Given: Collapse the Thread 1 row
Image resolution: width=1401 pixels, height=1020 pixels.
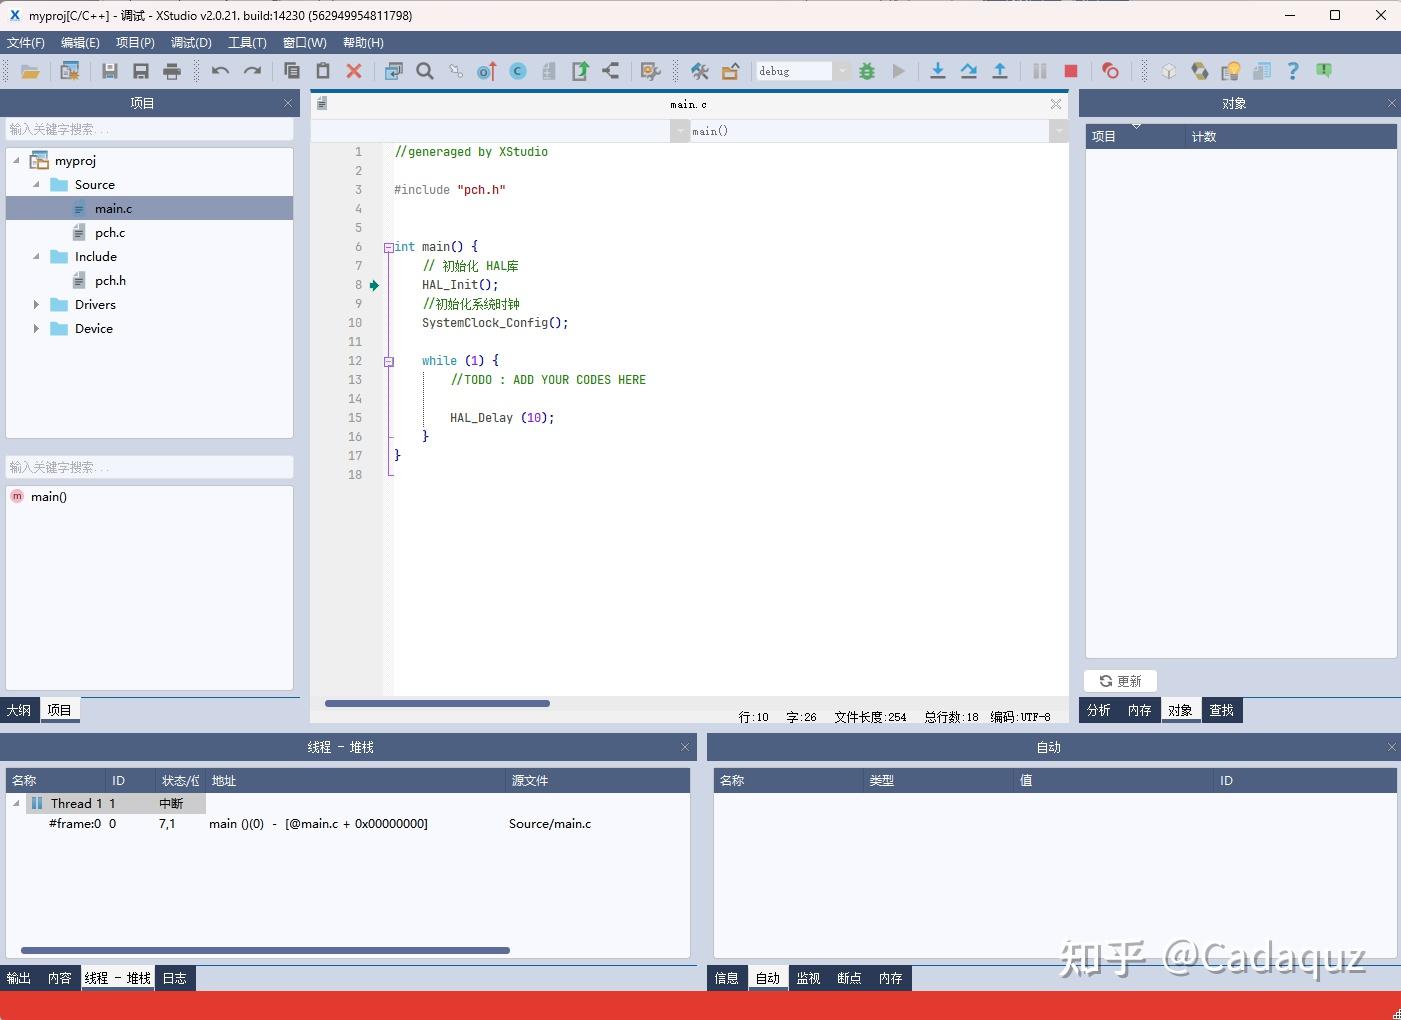Looking at the screenshot, I should coord(16,803).
